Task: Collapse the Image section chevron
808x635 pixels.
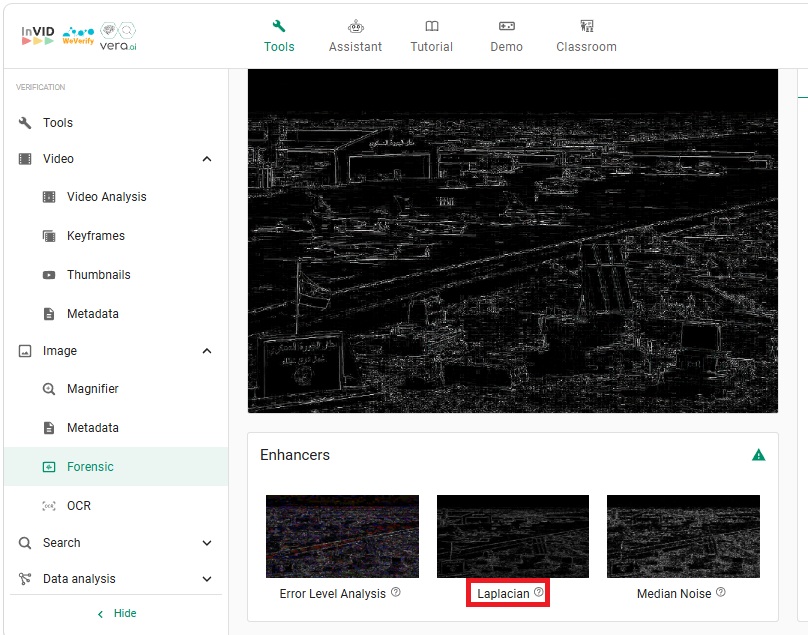Action: 207,351
